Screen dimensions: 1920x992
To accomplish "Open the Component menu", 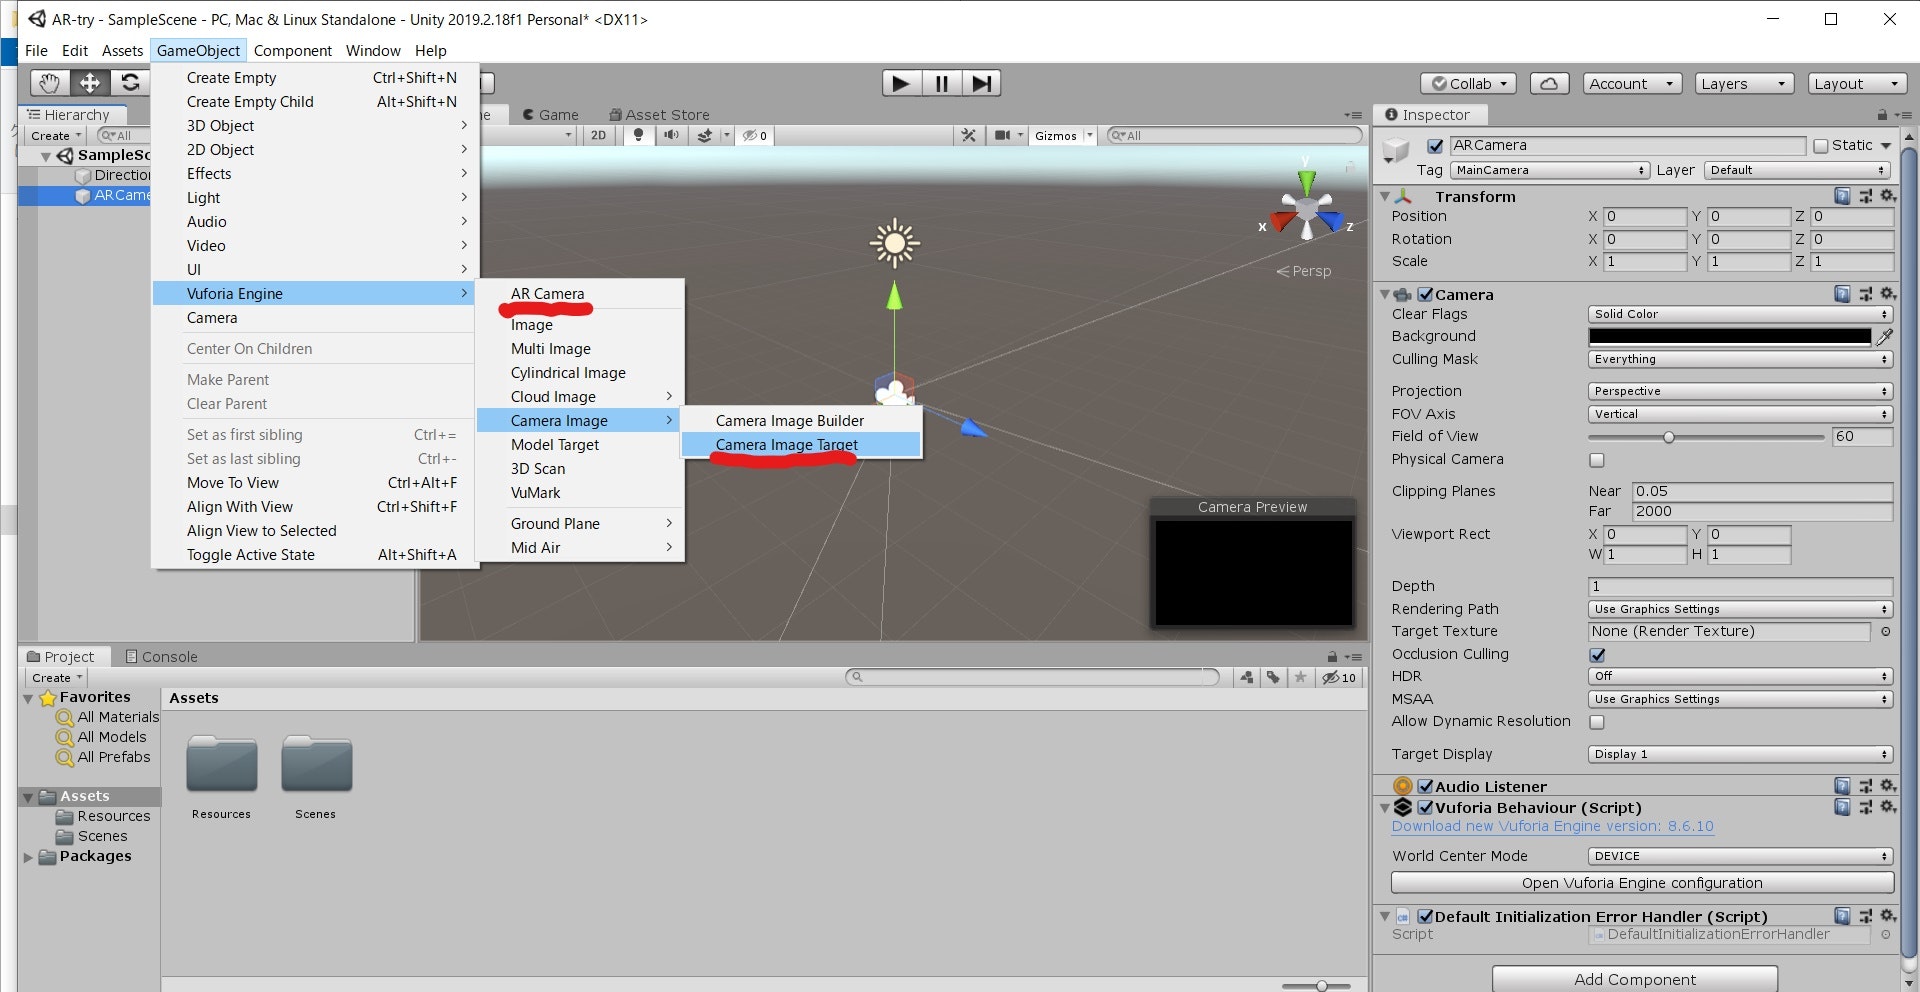I will (292, 51).
